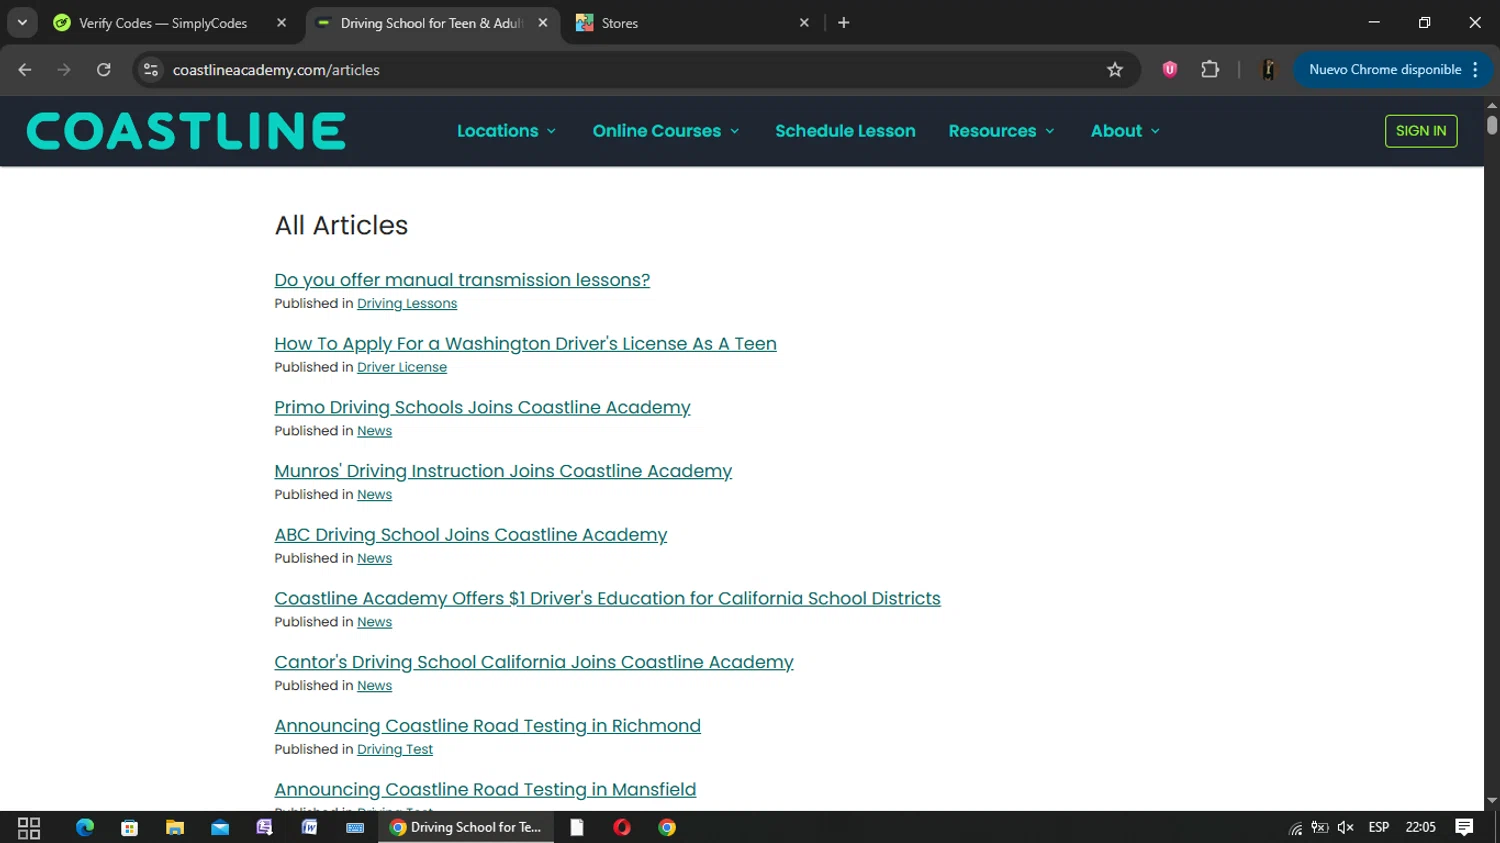
Task: Click News category under Primo Driving Schools
Action: pos(375,431)
